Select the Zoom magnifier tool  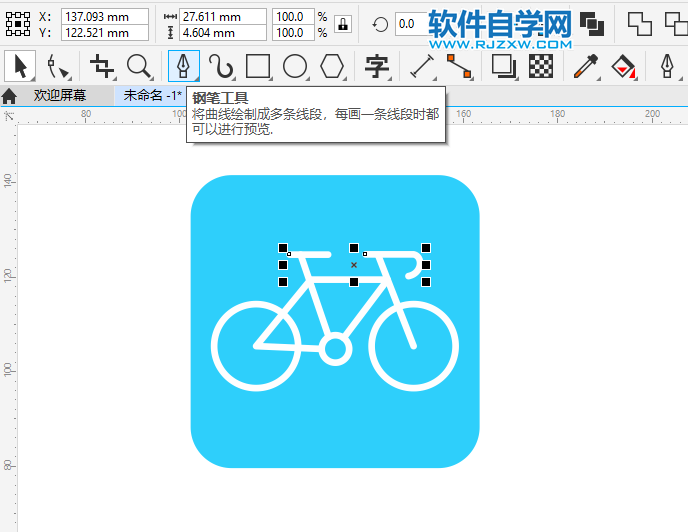coord(139,67)
